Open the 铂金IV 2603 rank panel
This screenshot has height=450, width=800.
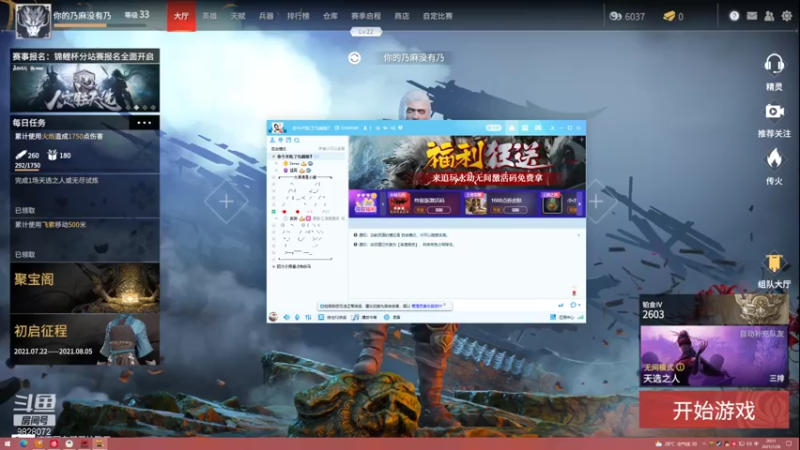click(714, 309)
